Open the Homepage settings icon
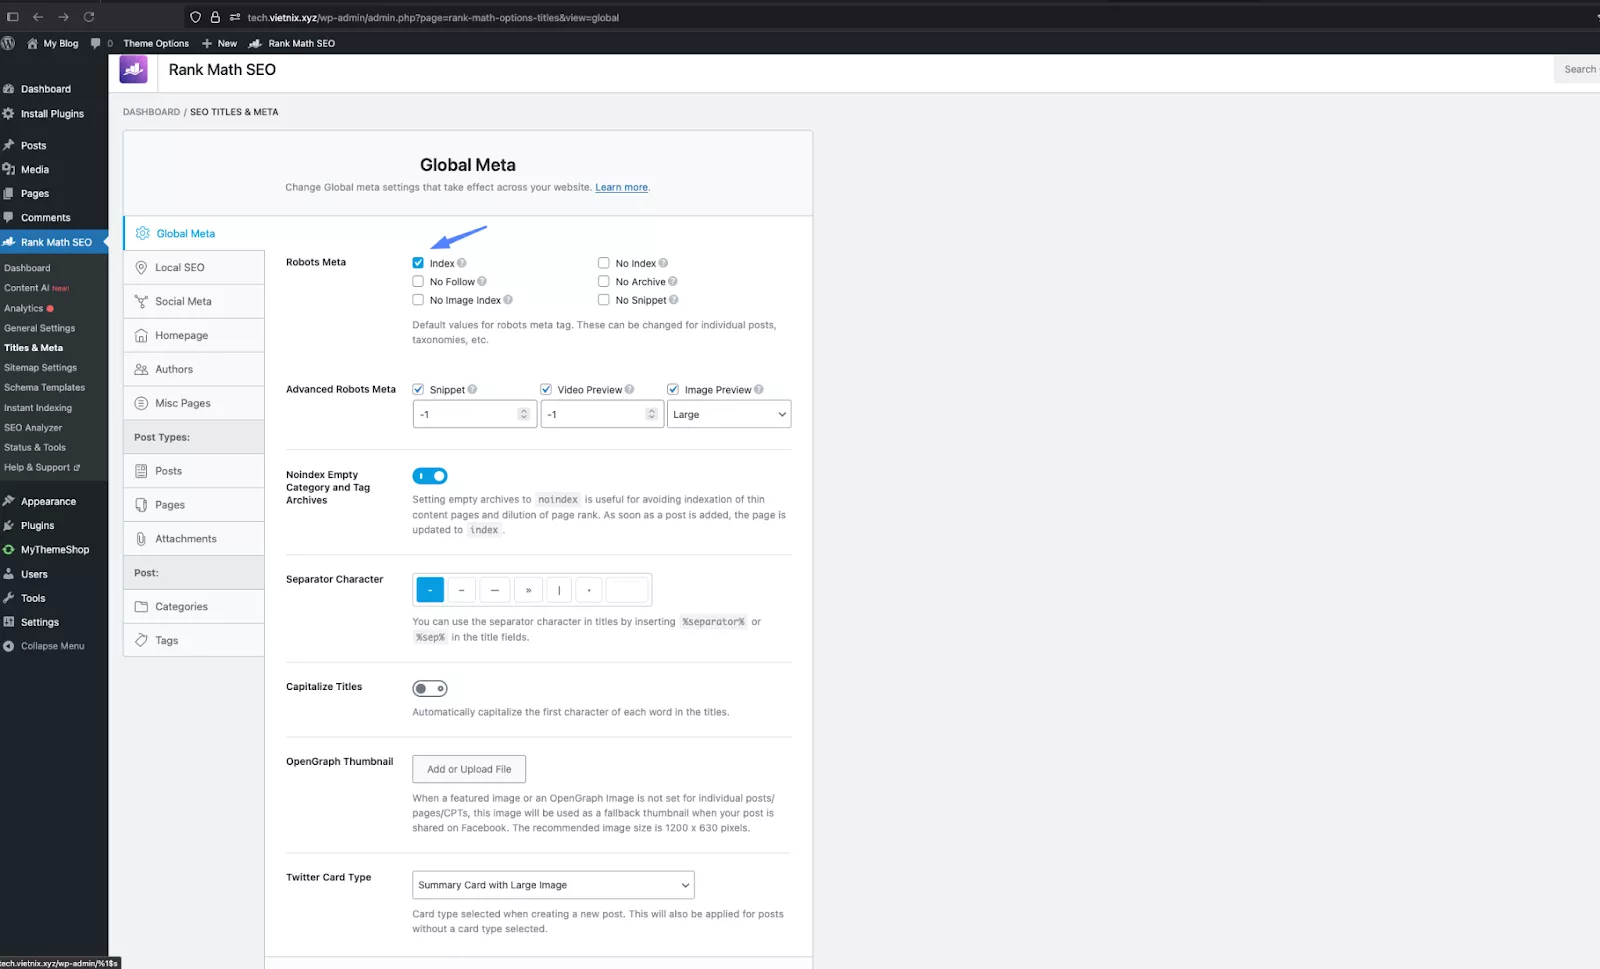The image size is (1600, 969). click(x=141, y=335)
